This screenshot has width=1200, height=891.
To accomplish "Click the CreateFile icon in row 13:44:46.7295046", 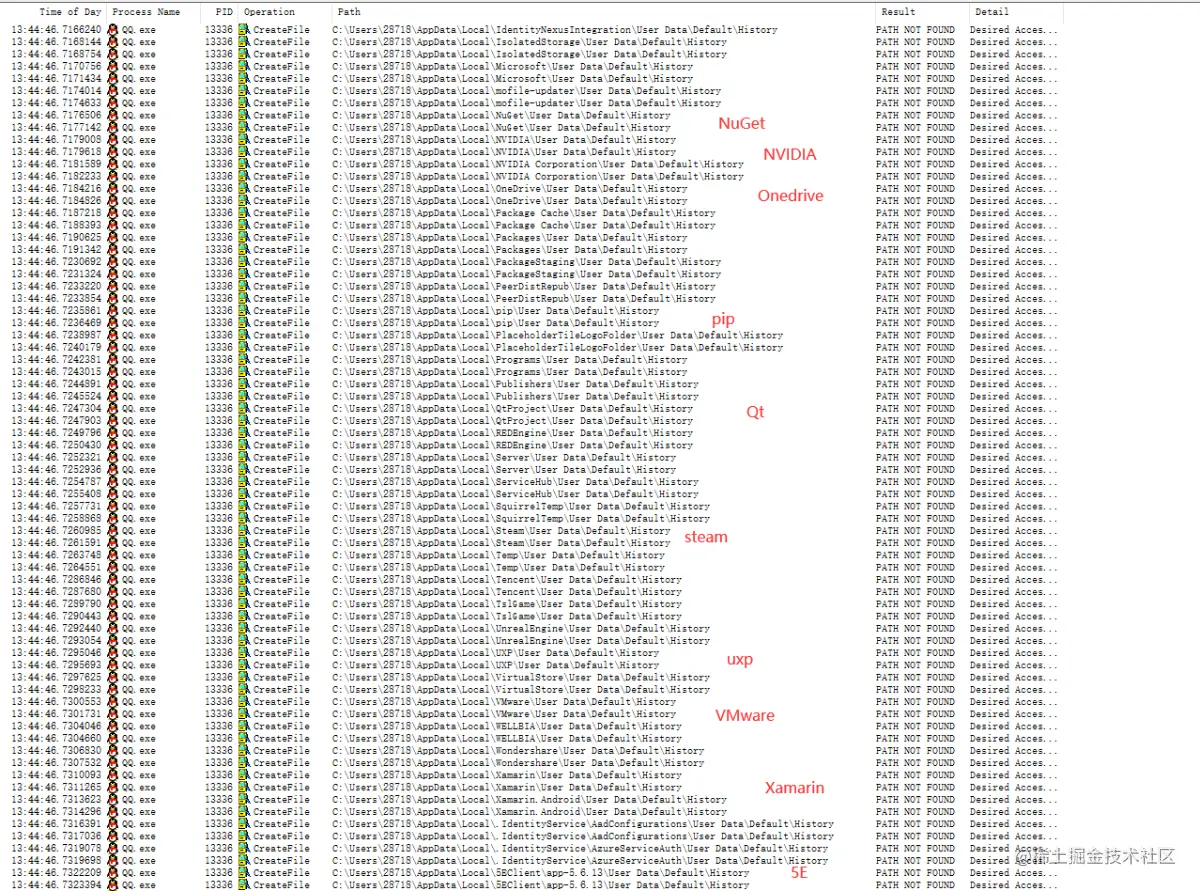I will [243, 653].
